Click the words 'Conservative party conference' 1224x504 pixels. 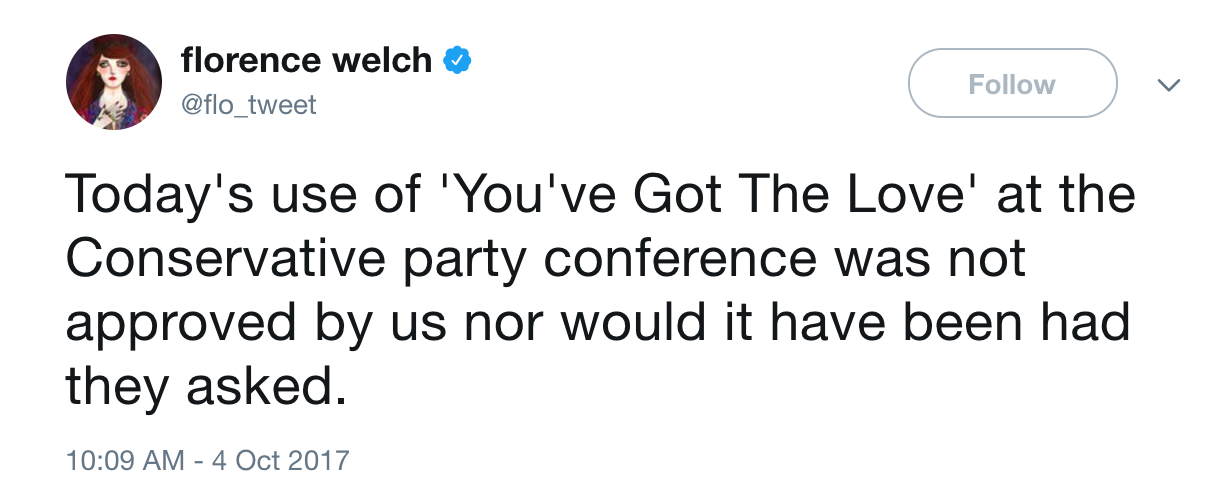pyautogui.click(x=441, y=260)
